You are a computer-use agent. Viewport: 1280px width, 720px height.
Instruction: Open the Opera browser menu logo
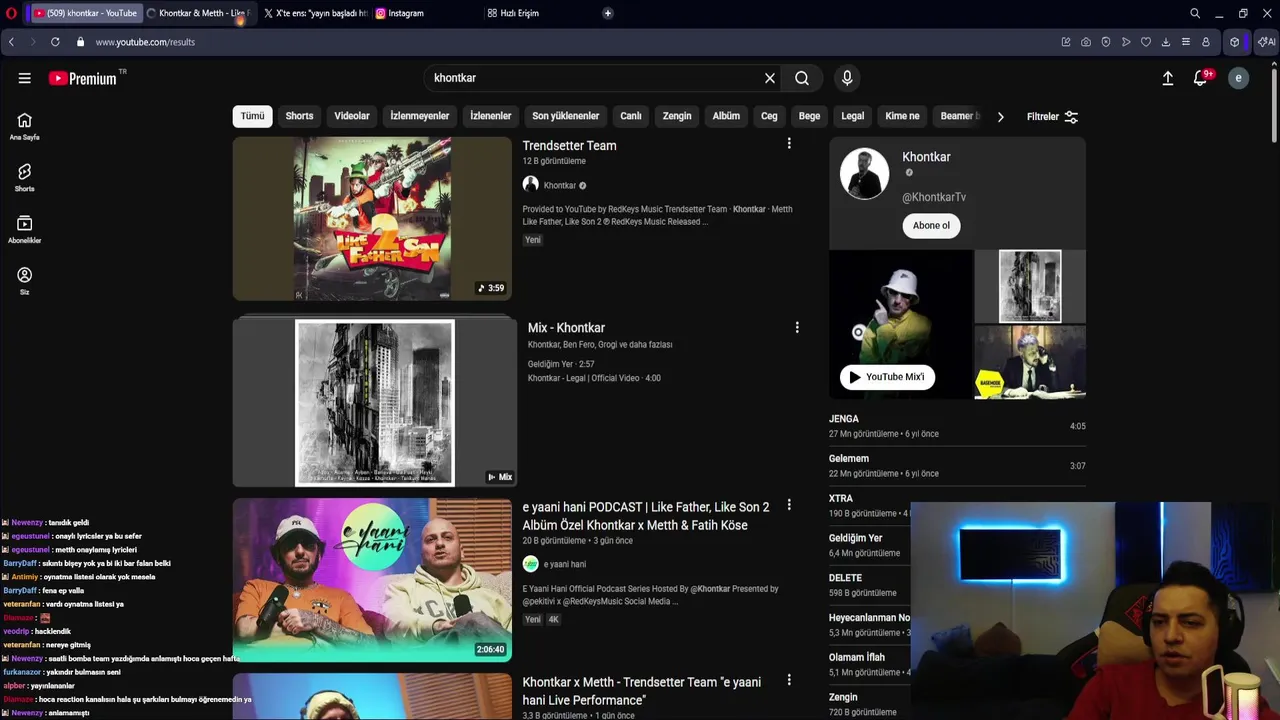click(x=11, y=13)
